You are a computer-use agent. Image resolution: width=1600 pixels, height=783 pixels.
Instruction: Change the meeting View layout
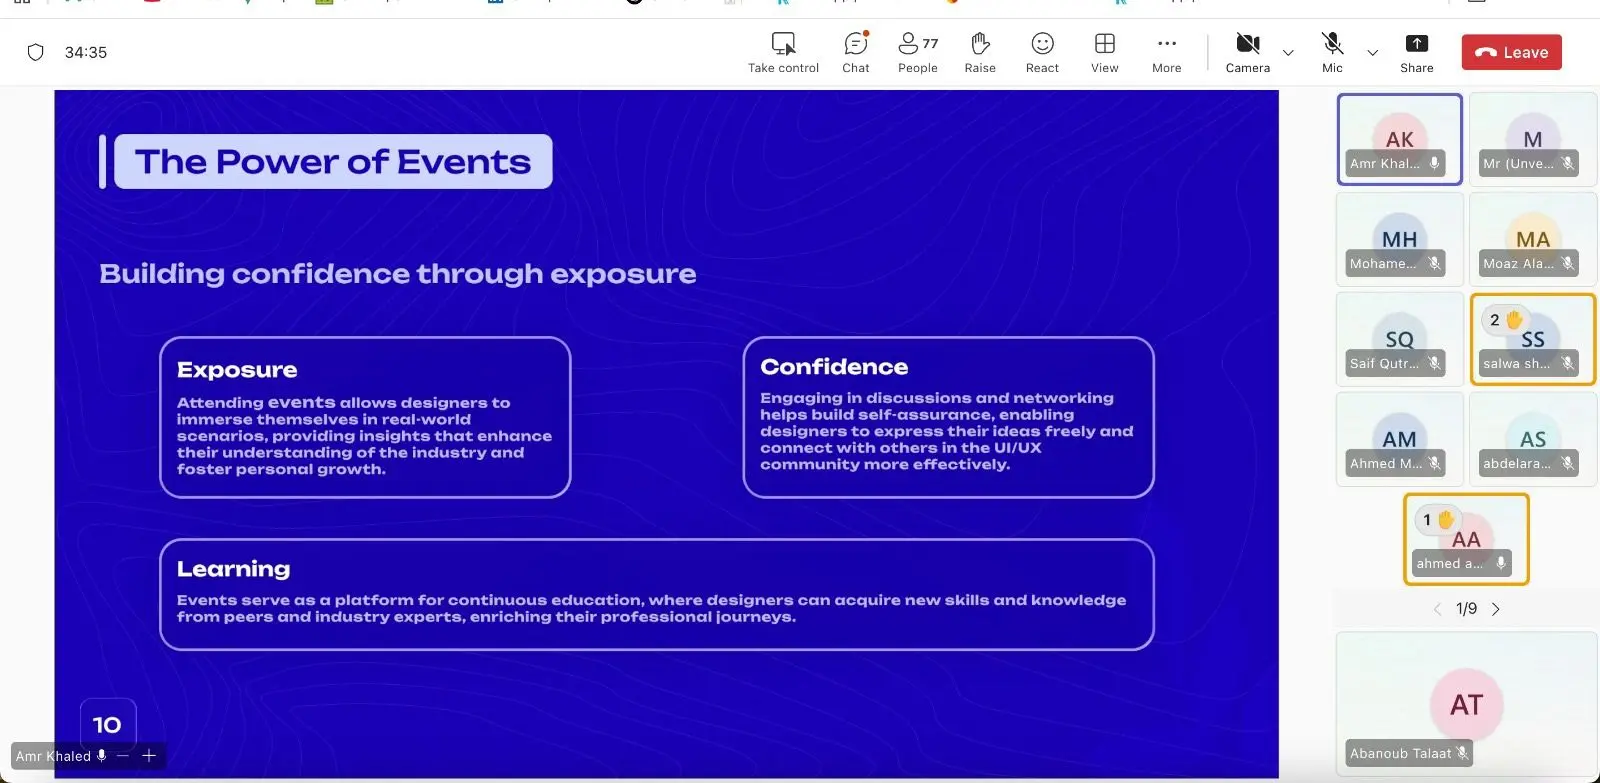pos(1104,44)
